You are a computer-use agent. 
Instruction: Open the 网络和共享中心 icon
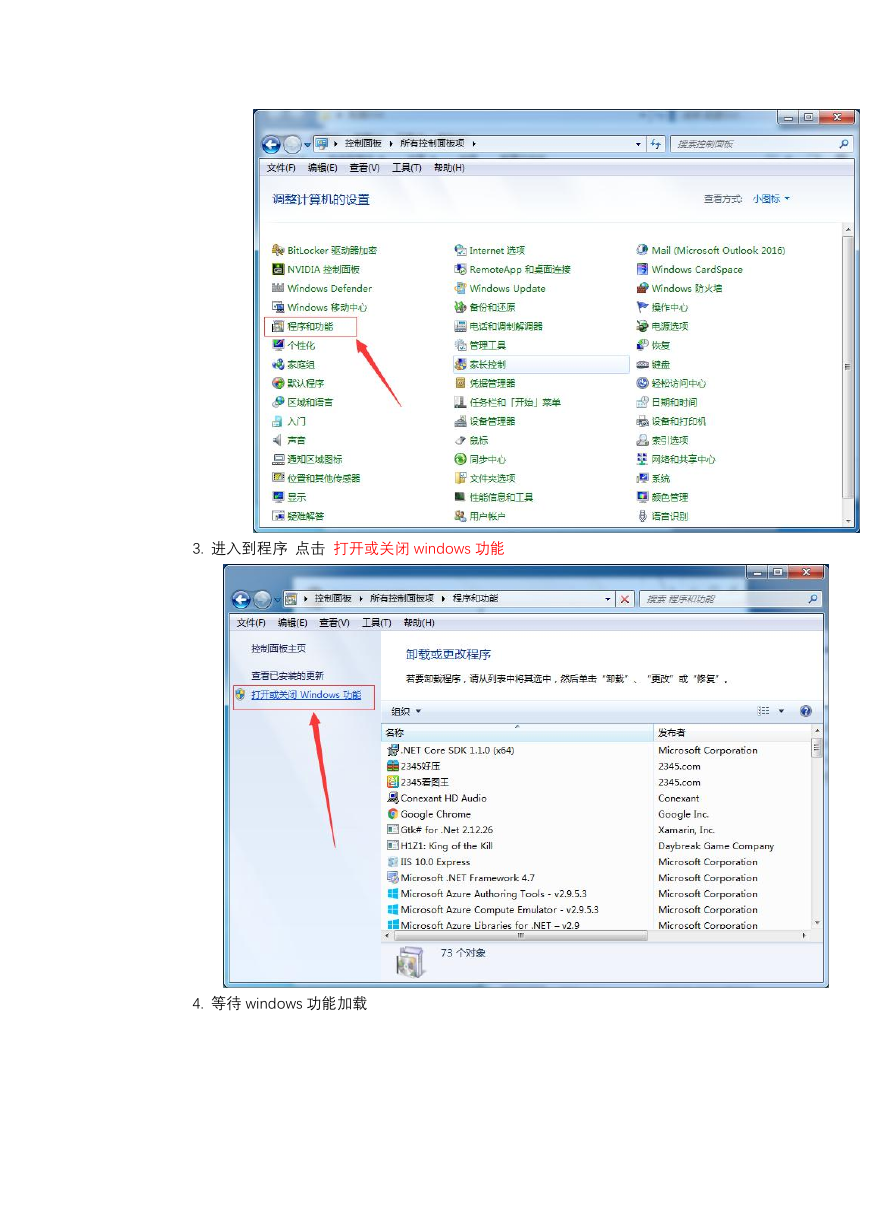tap(643, 459)
